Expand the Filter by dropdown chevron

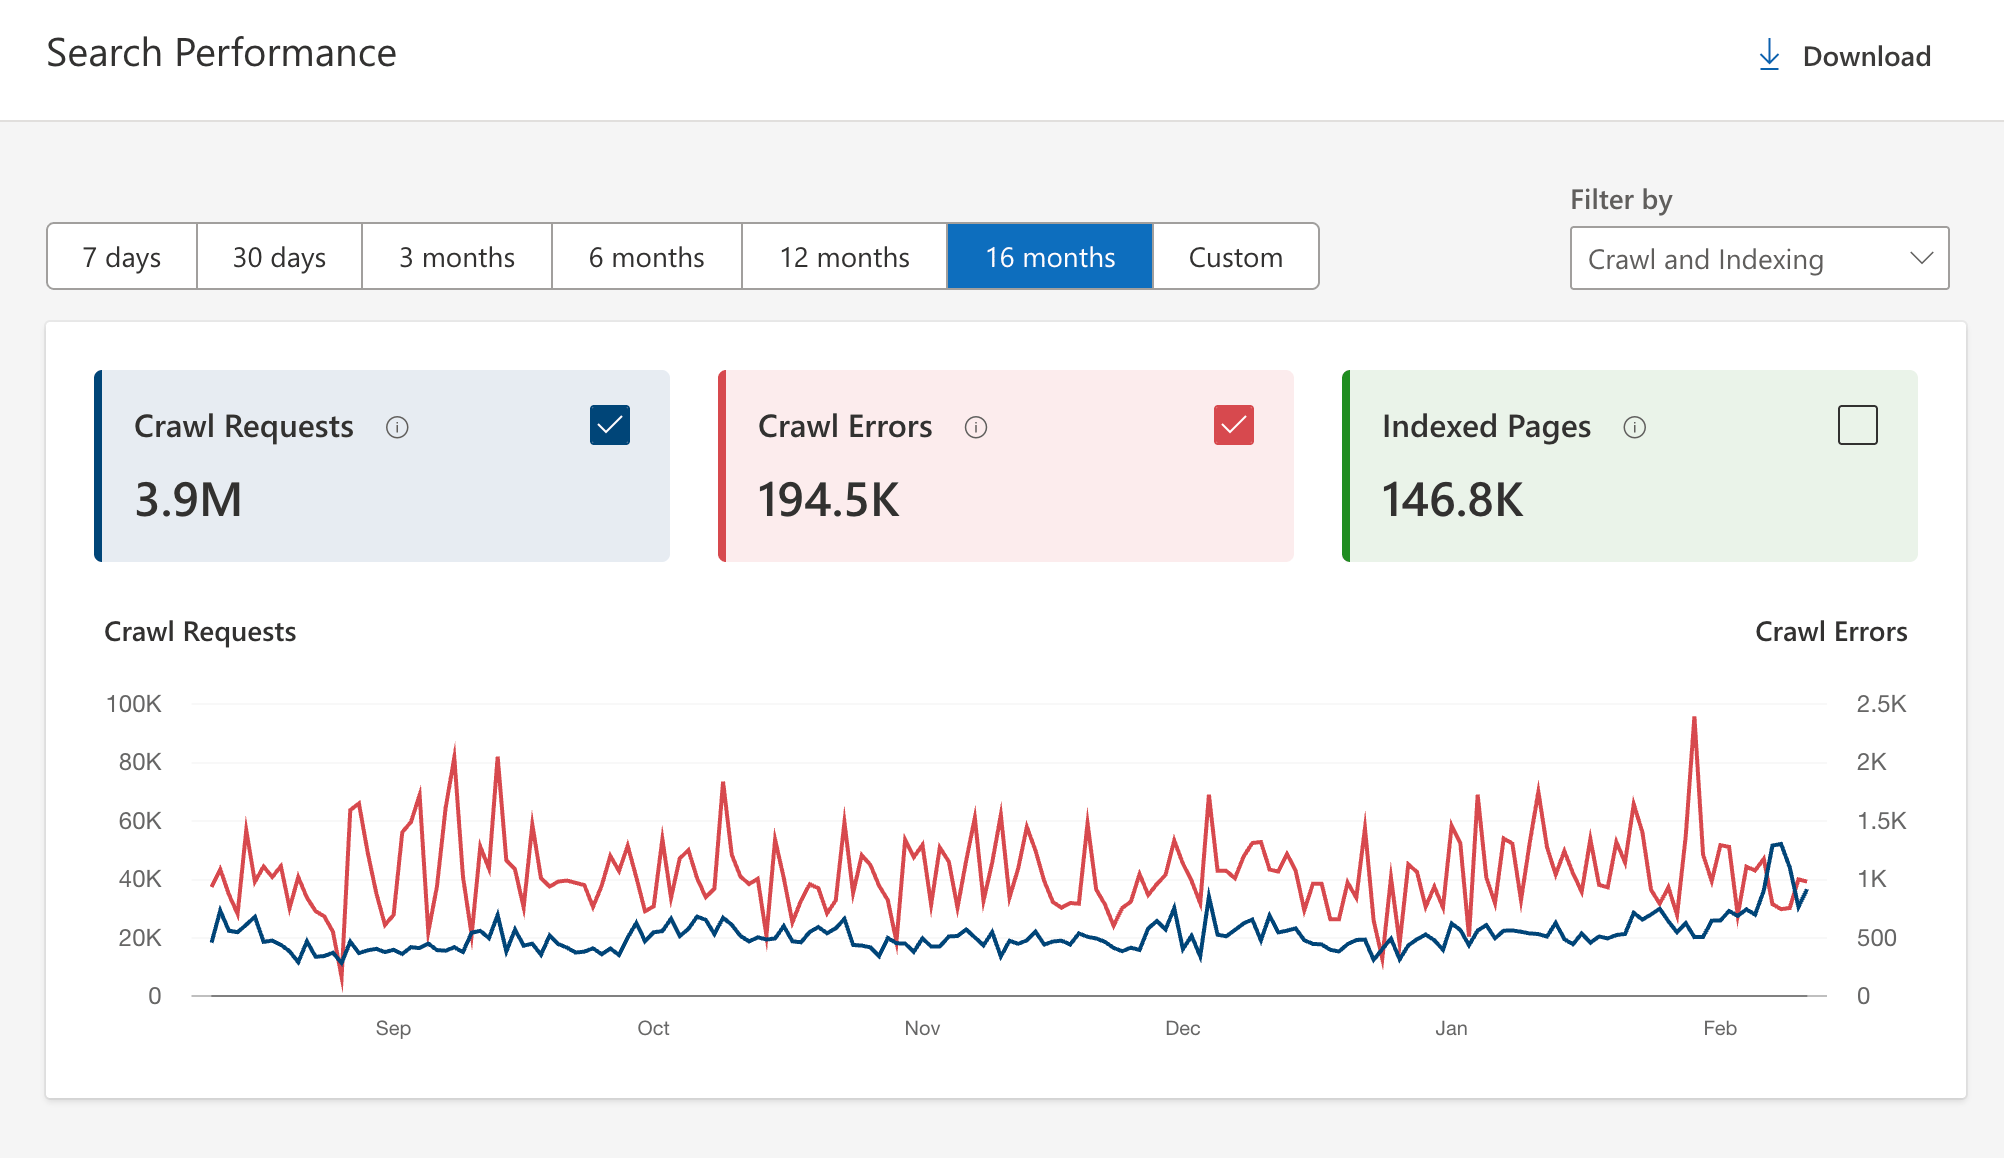pos(1922,258)
